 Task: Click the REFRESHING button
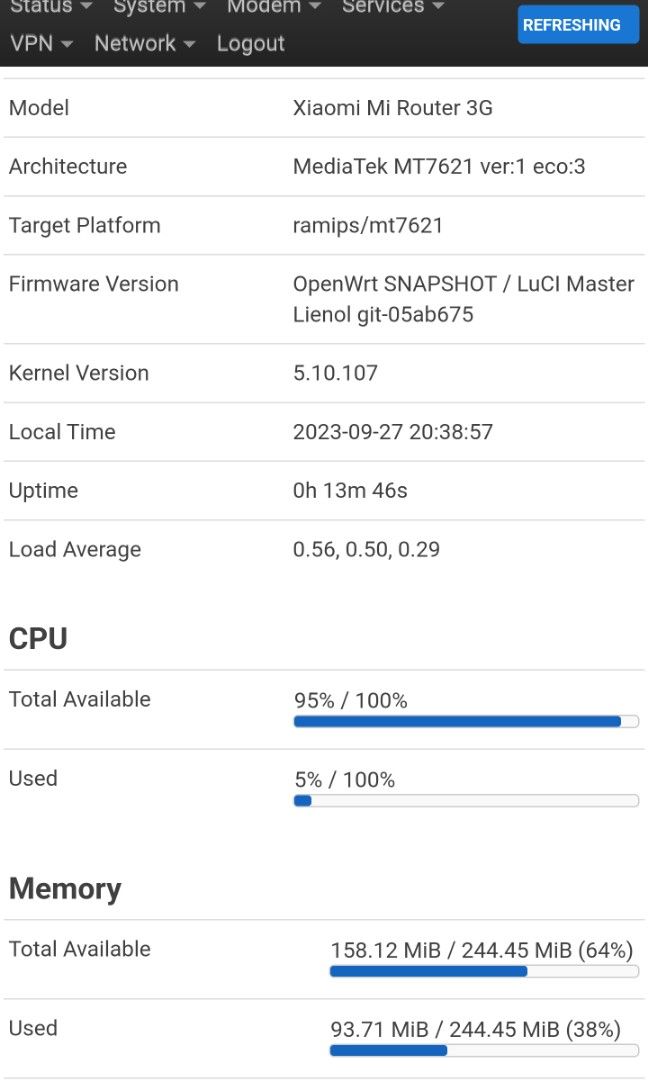(578, 24)
